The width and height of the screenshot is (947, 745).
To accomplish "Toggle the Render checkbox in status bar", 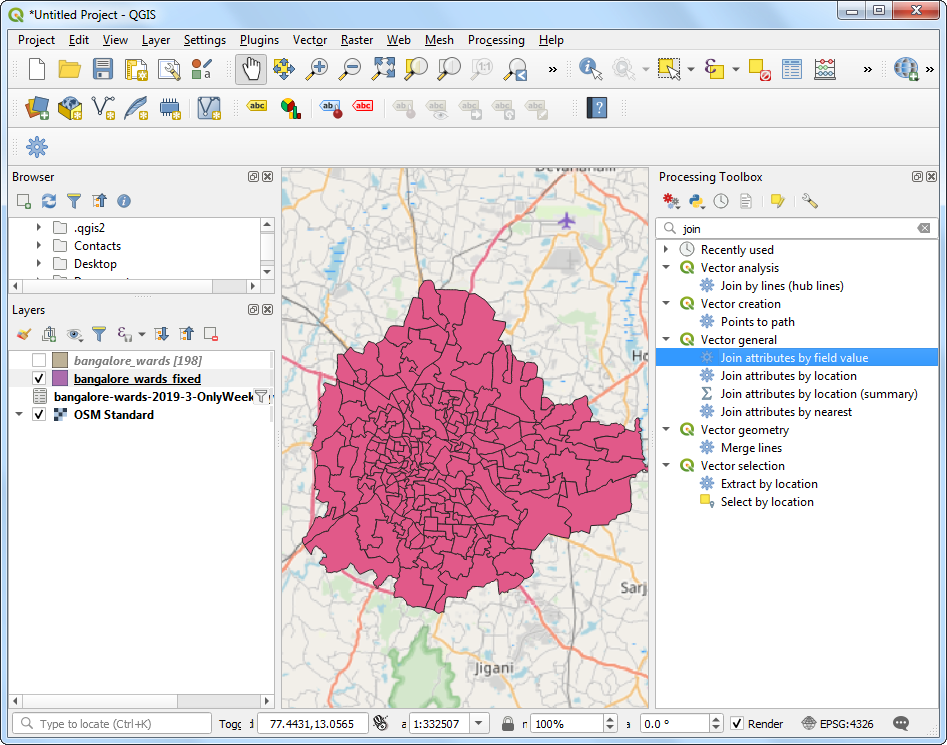I will [x=737, y=724].
